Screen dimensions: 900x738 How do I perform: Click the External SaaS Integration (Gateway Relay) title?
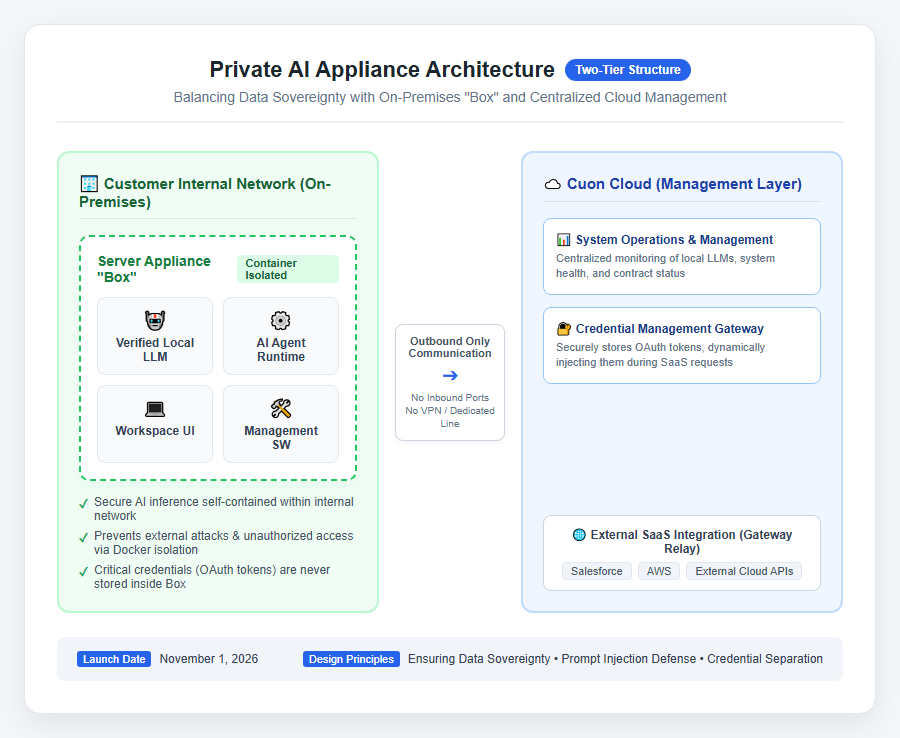coord(691,542)
